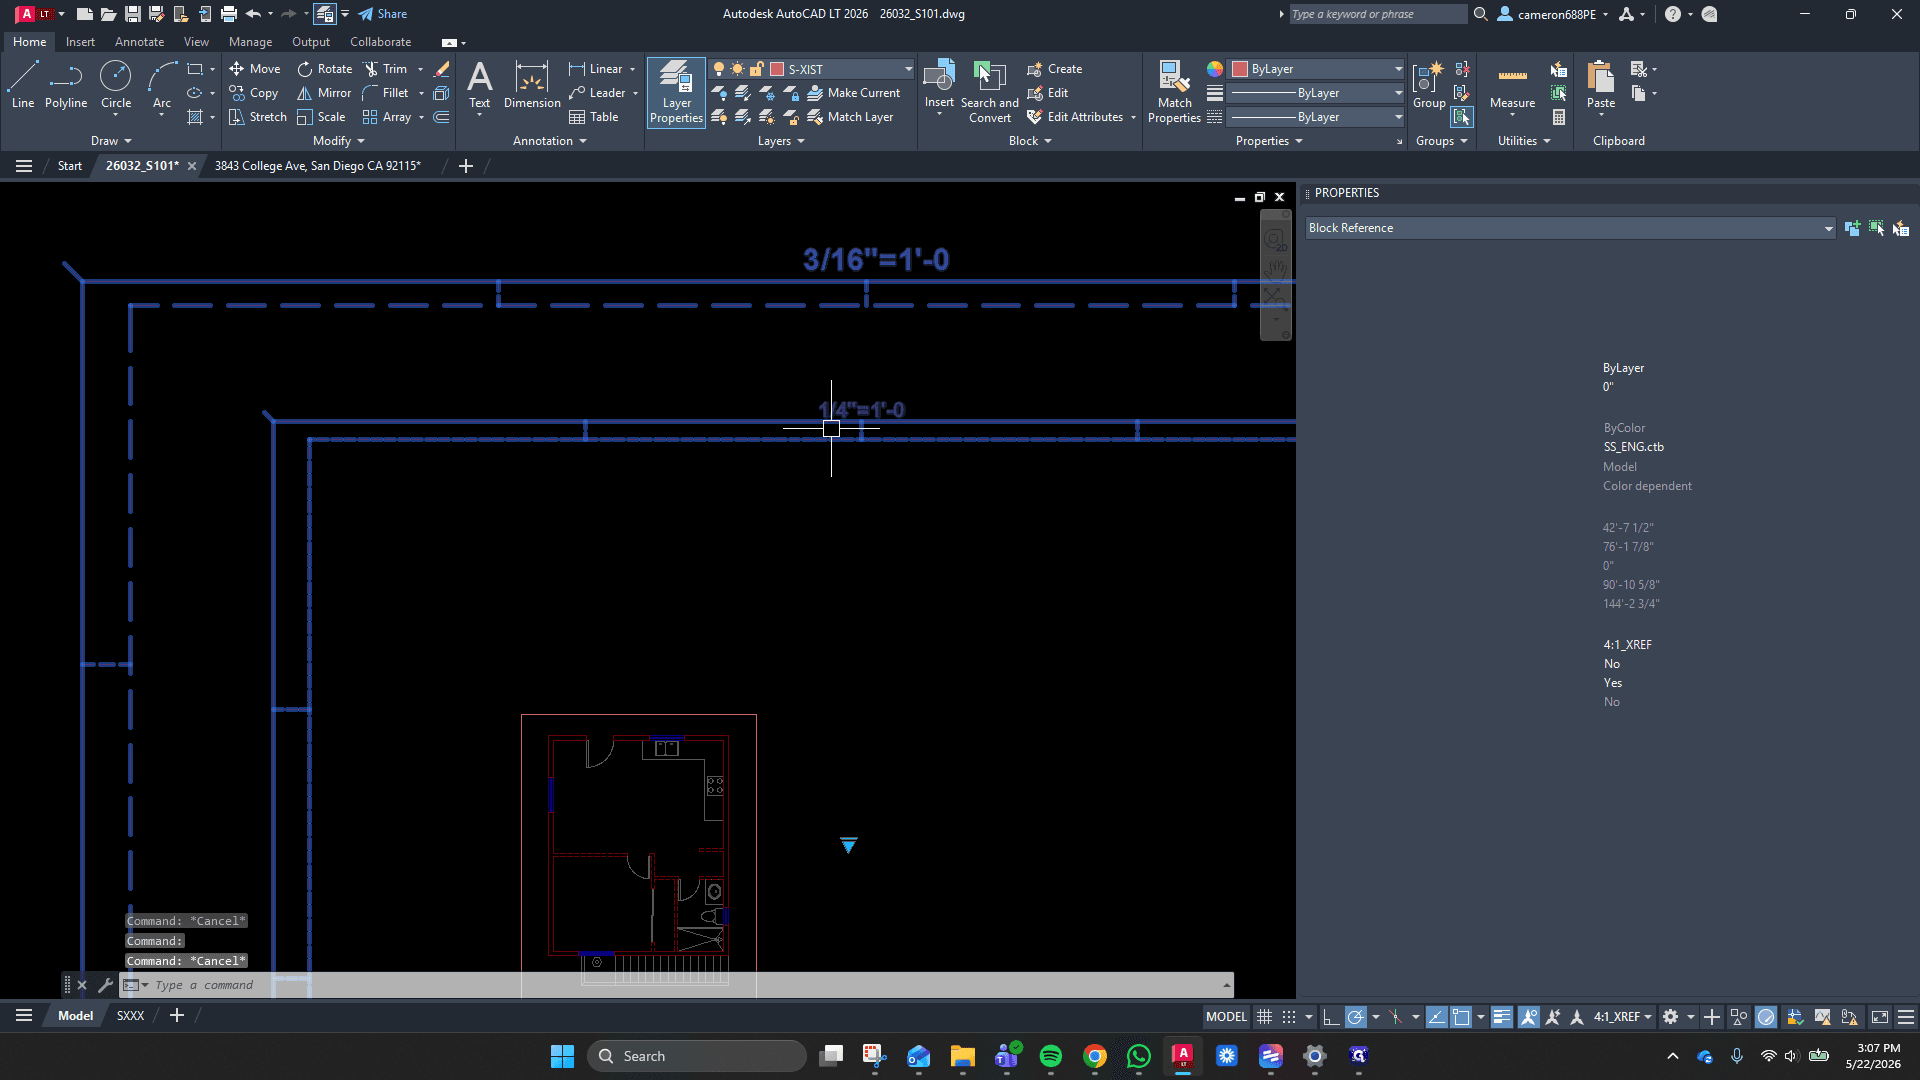The height and width of the screenshot is (1080, 1920).
Task: Toggle ortho mode in status bar
Action: 1331,1017
